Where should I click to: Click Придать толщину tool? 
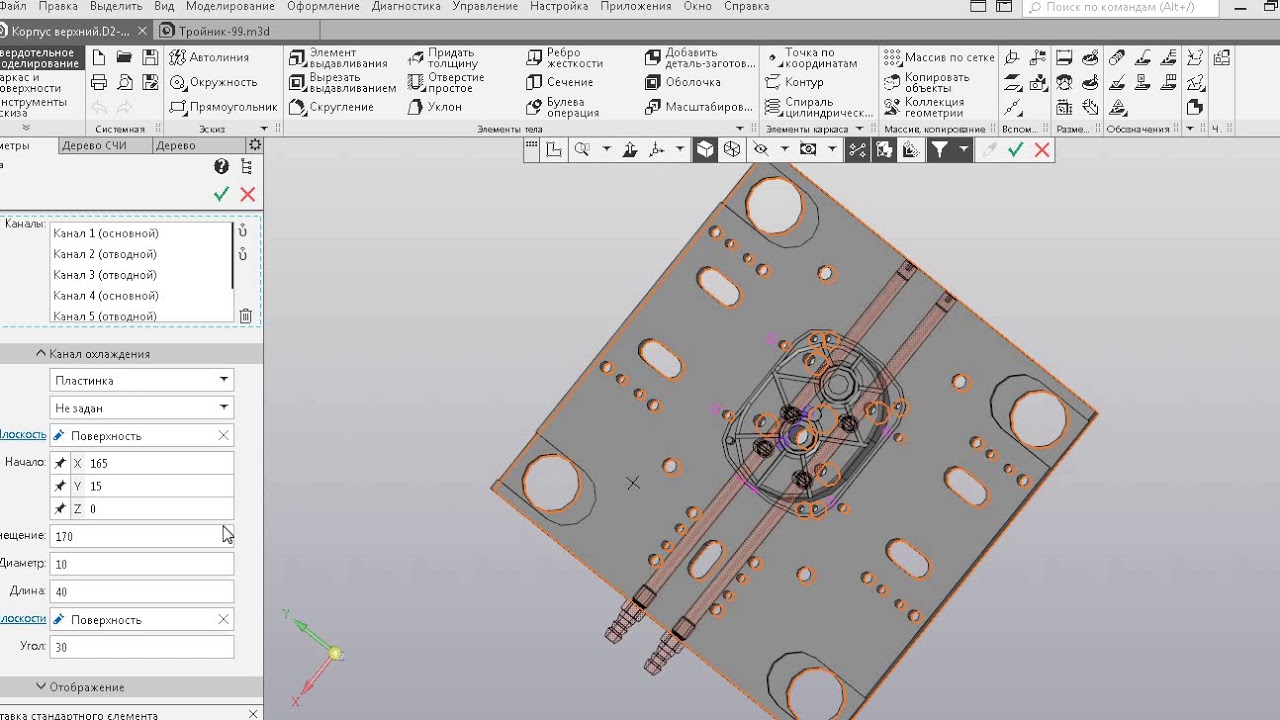point(443,58)
